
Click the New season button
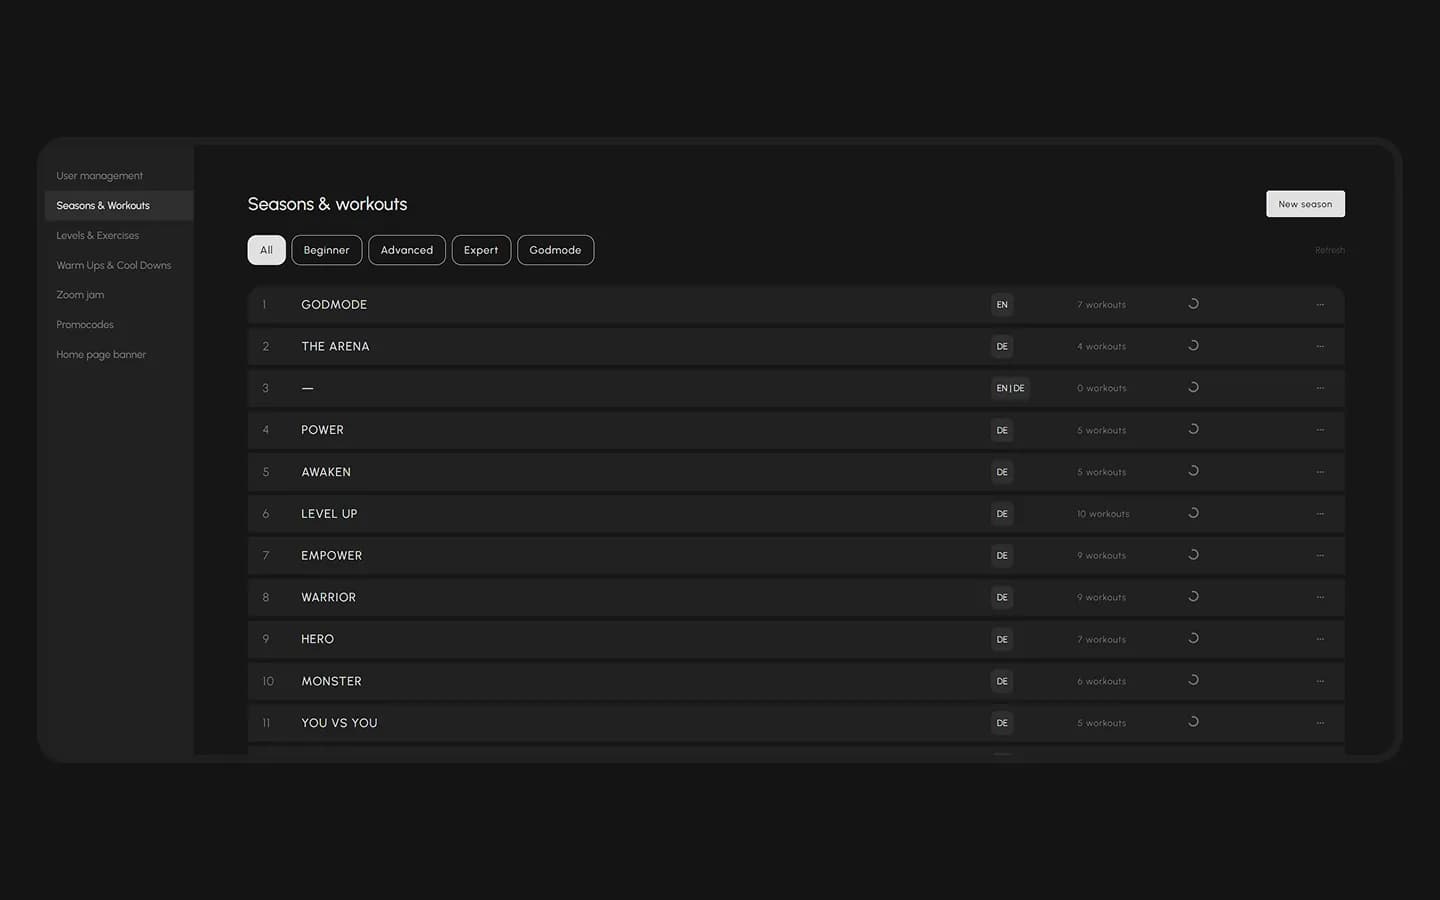coord(1305,204)
